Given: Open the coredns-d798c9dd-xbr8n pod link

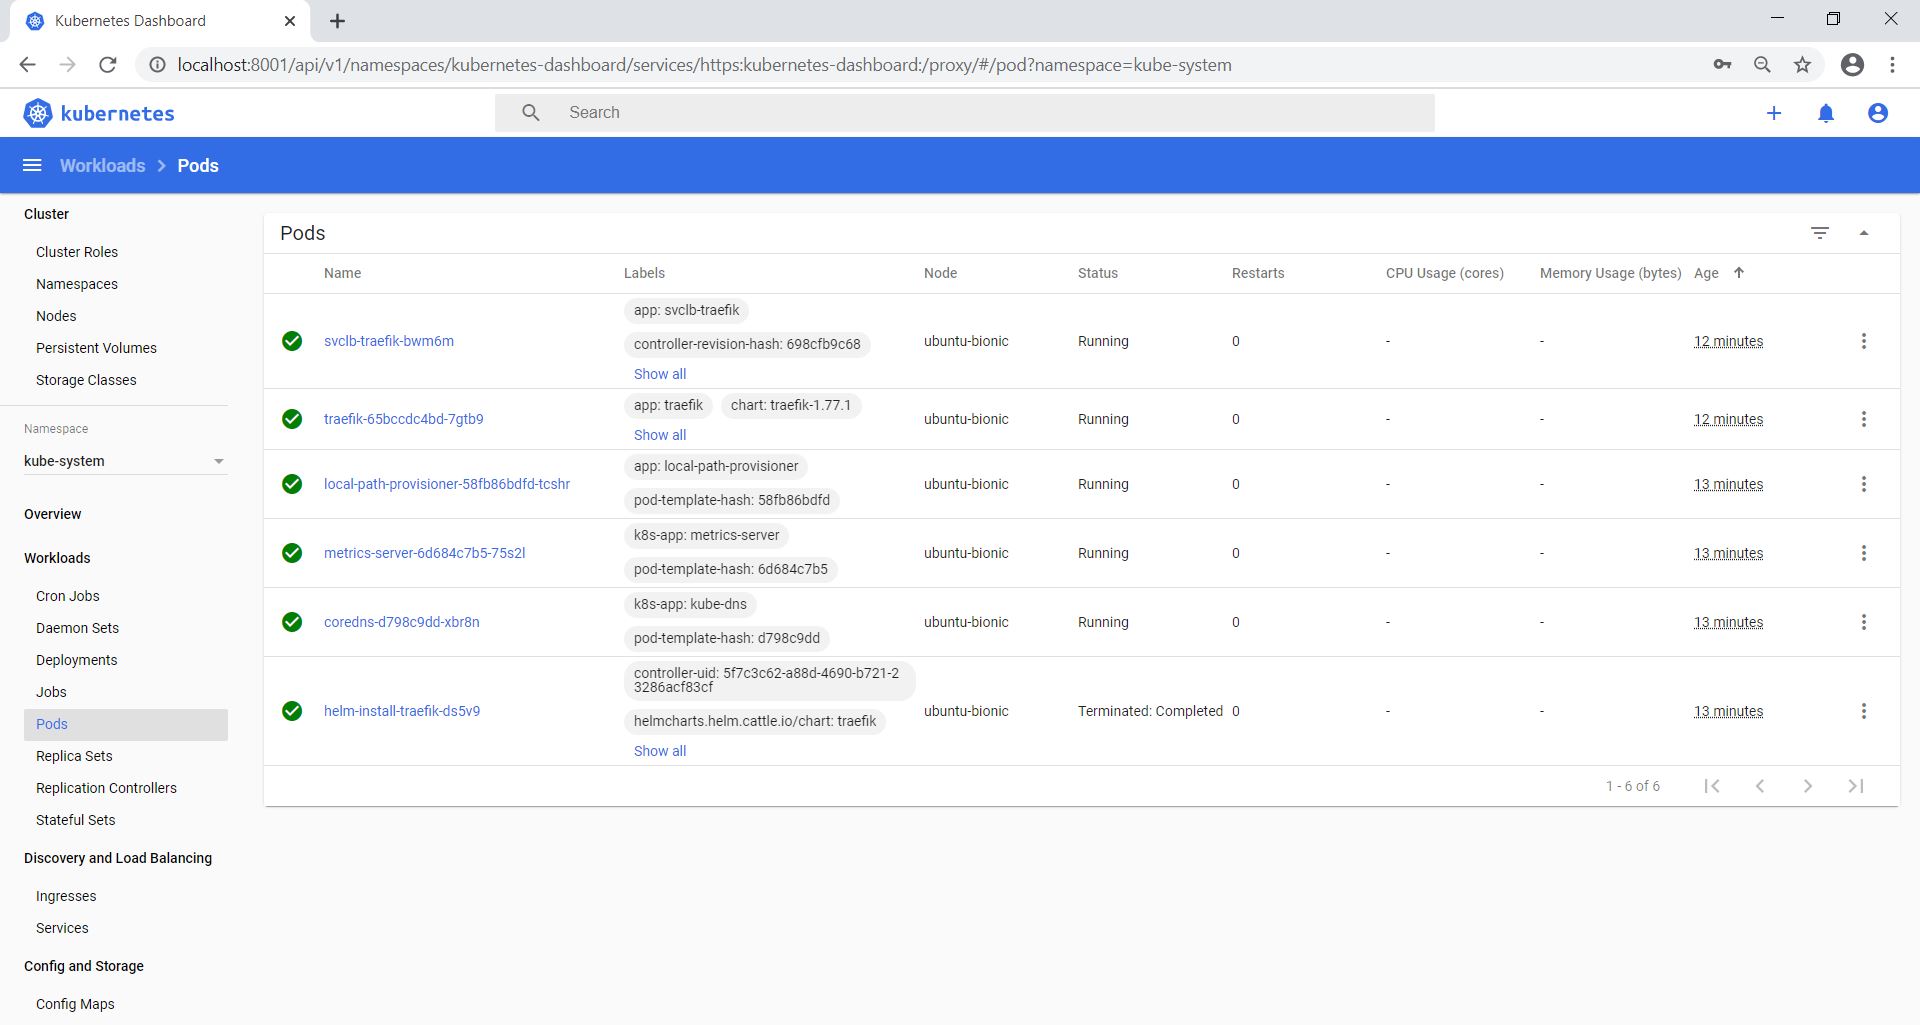Looking at the screenshot, I should click(x=401, y=622).
